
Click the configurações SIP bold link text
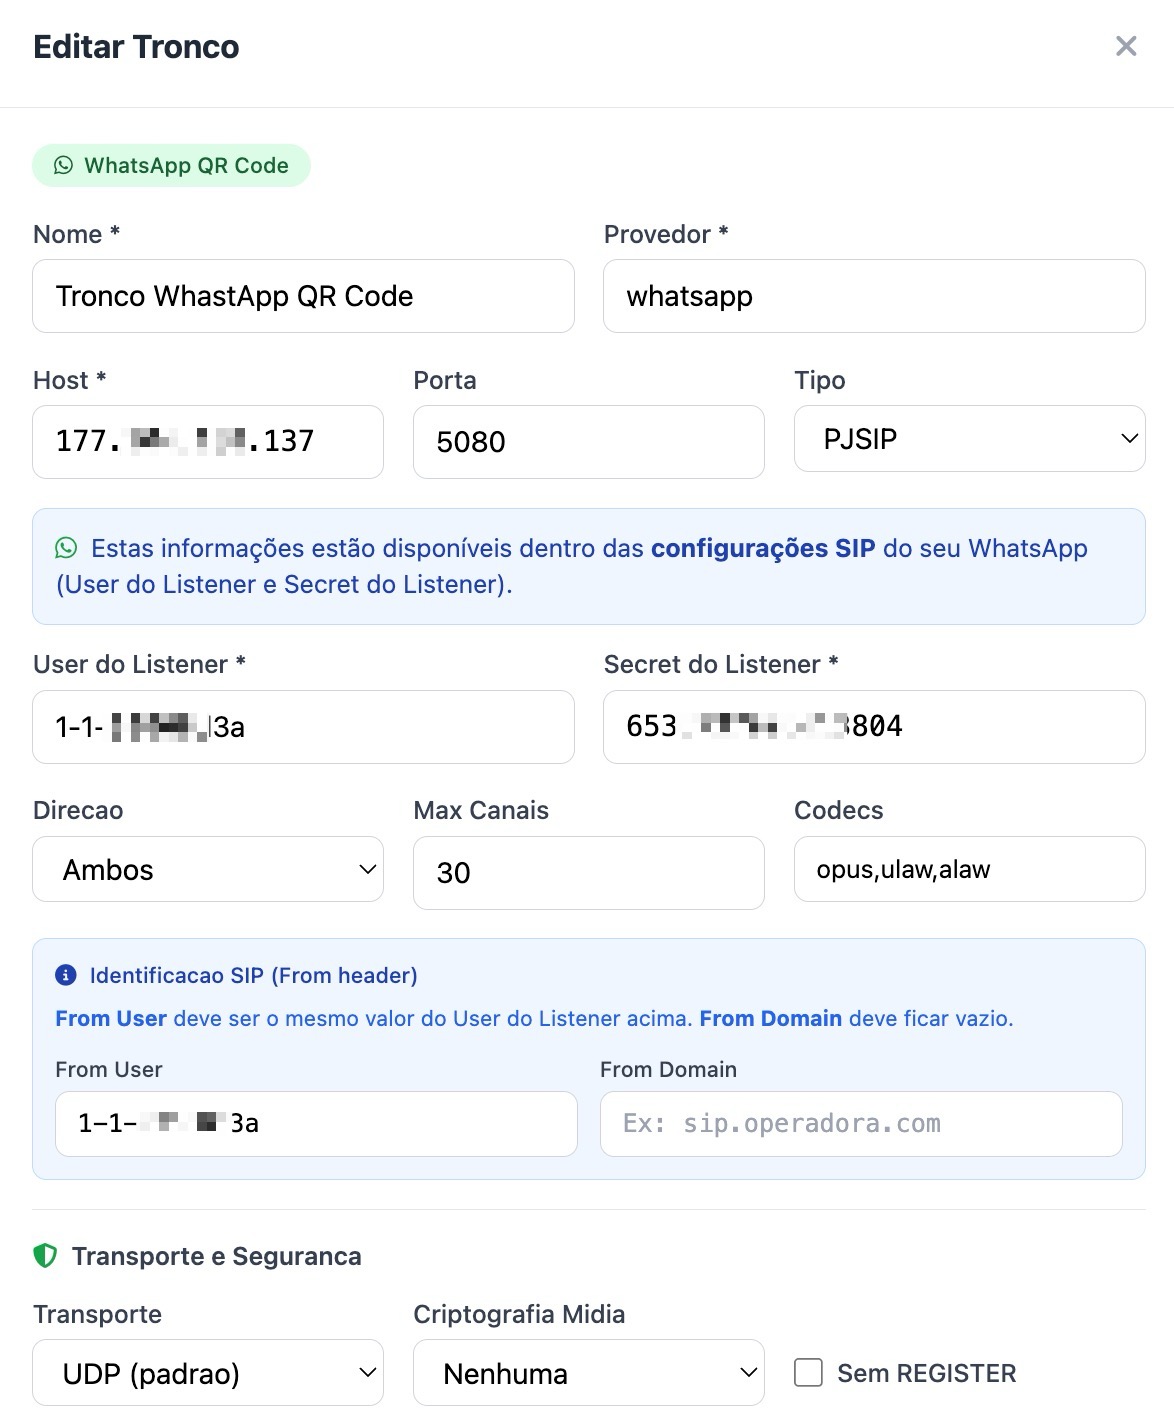763,548
